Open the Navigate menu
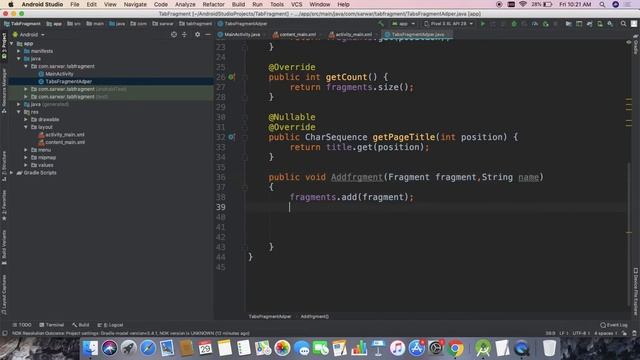 point(135,4)
